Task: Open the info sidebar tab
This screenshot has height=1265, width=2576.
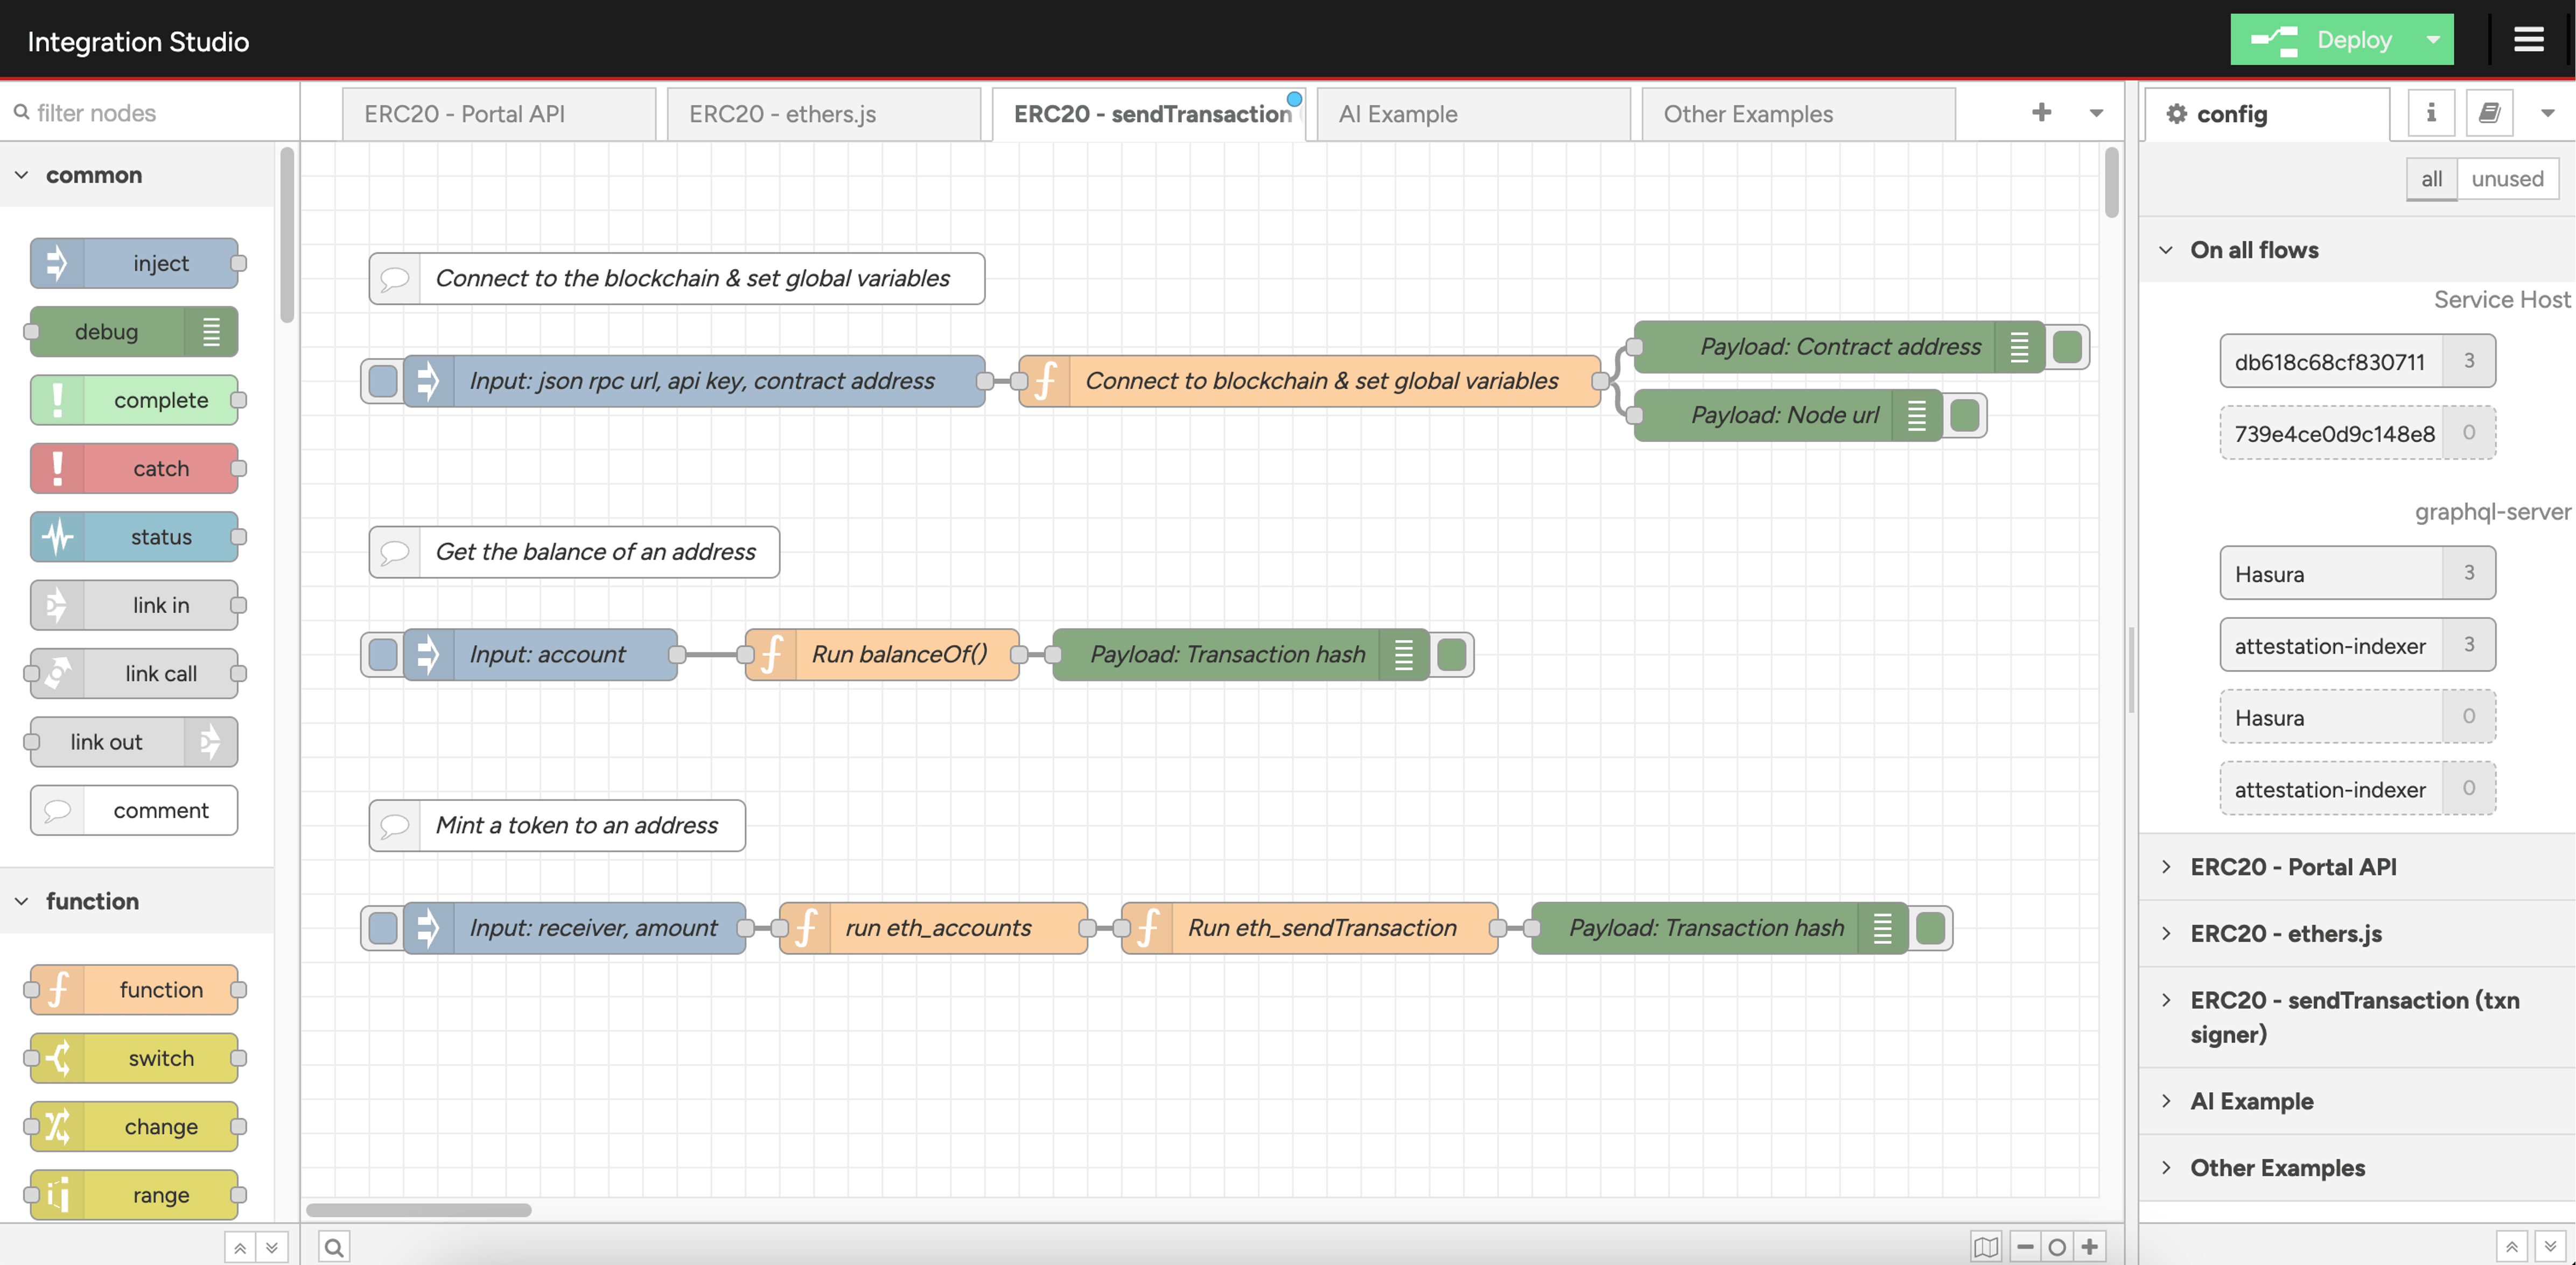Action: [x=2431, y=112]
